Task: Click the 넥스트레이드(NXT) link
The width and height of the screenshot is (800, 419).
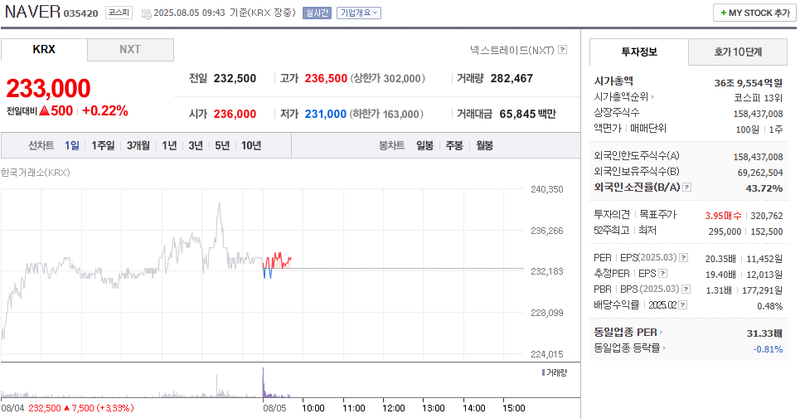Action: (512, 50)
